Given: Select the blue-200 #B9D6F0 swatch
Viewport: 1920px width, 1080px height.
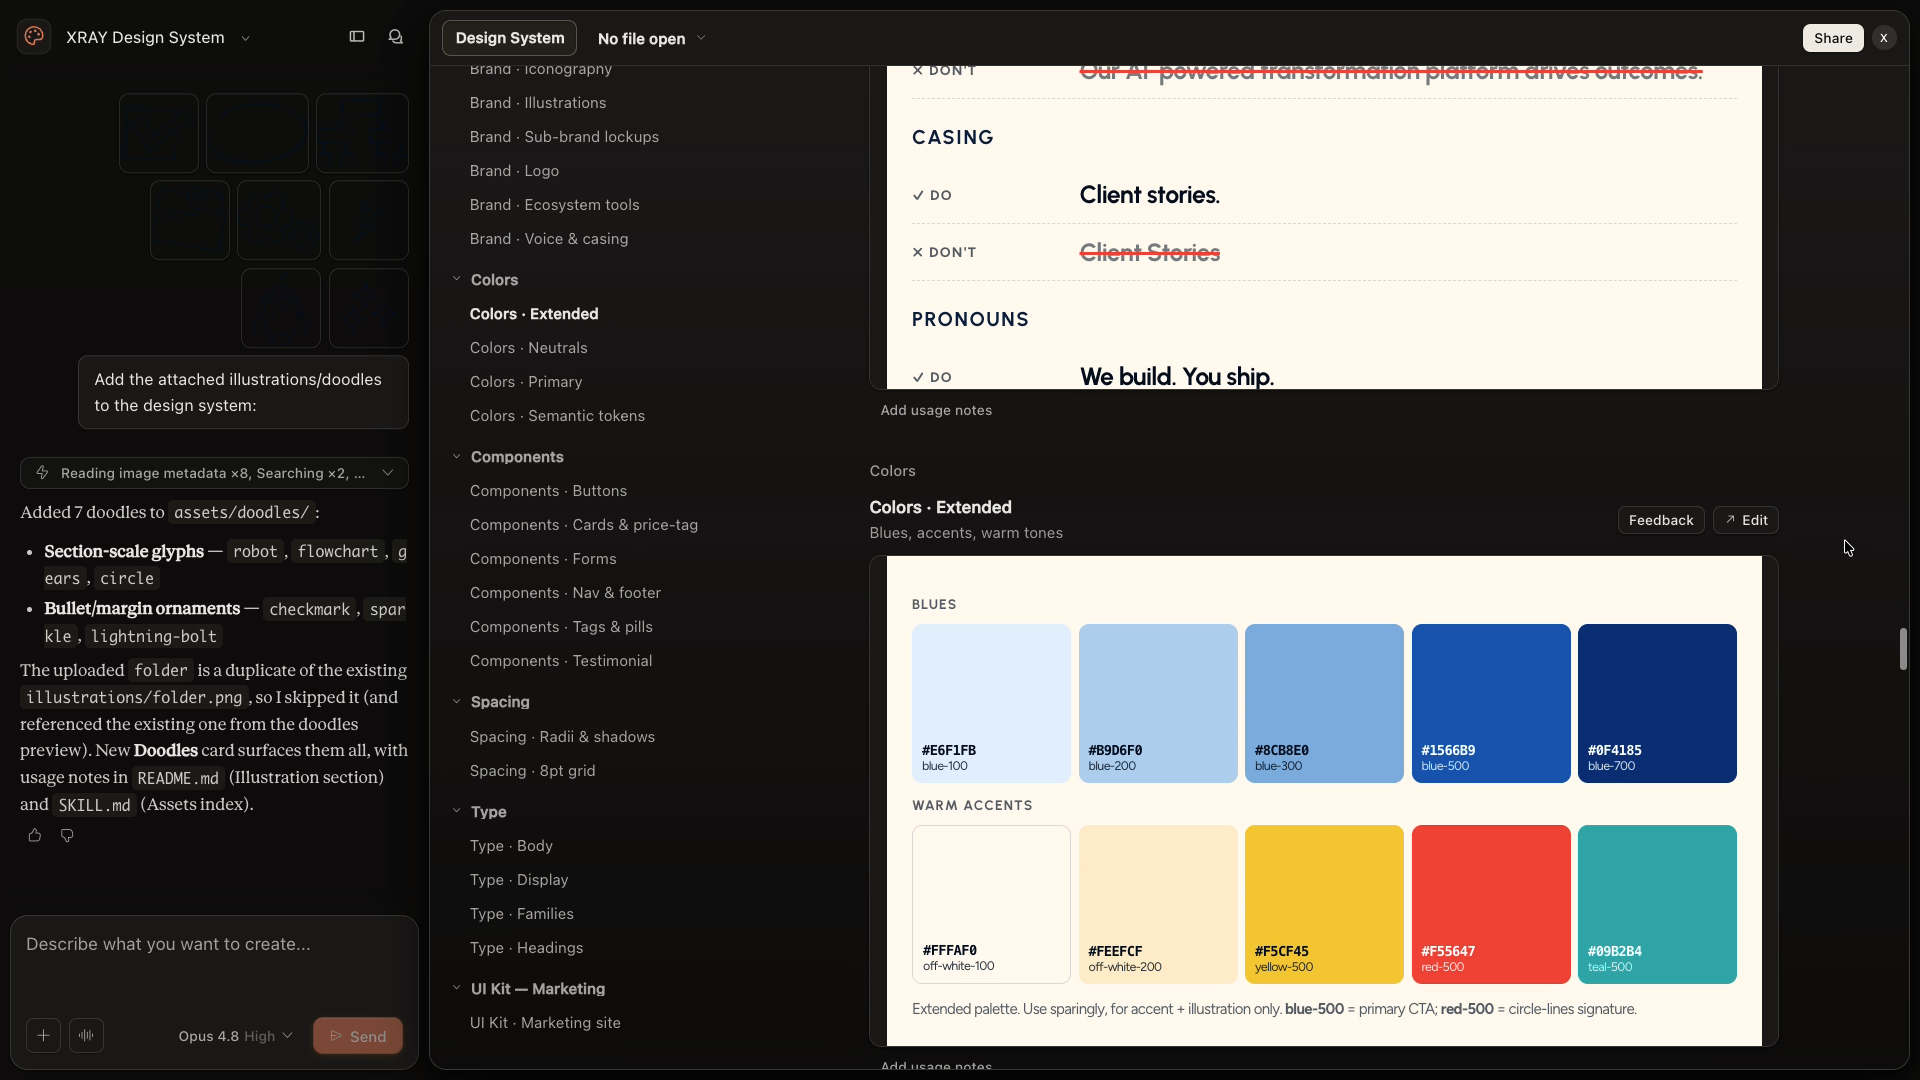Looking at the screenshot, I should (x=1158, y=703).
